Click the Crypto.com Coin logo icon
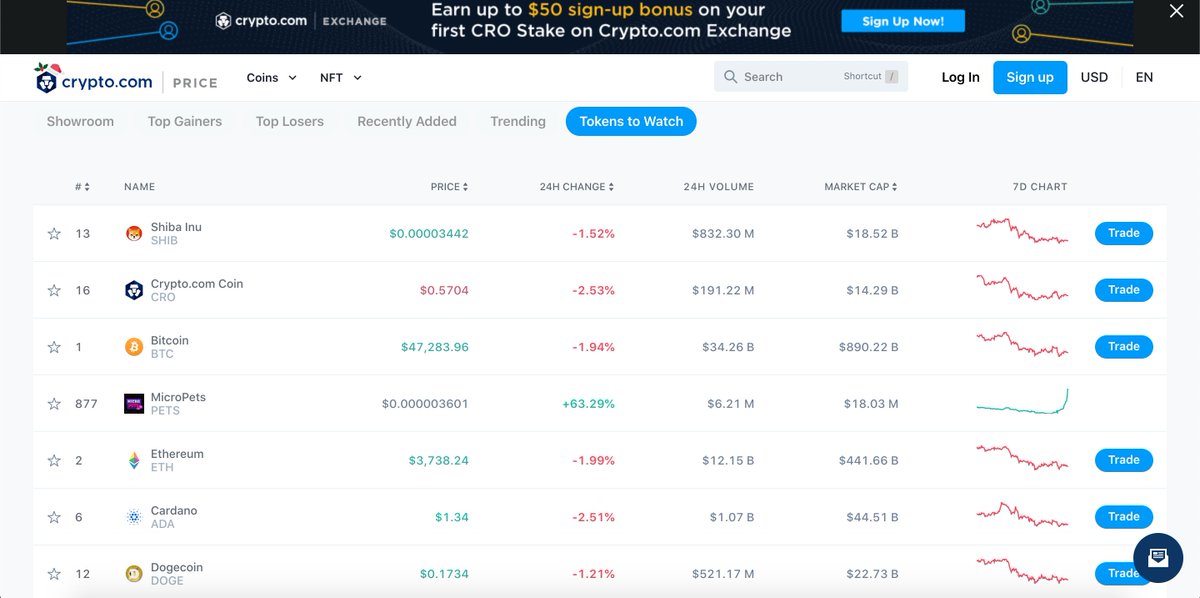1200x598 pixels. click(134, 290)
